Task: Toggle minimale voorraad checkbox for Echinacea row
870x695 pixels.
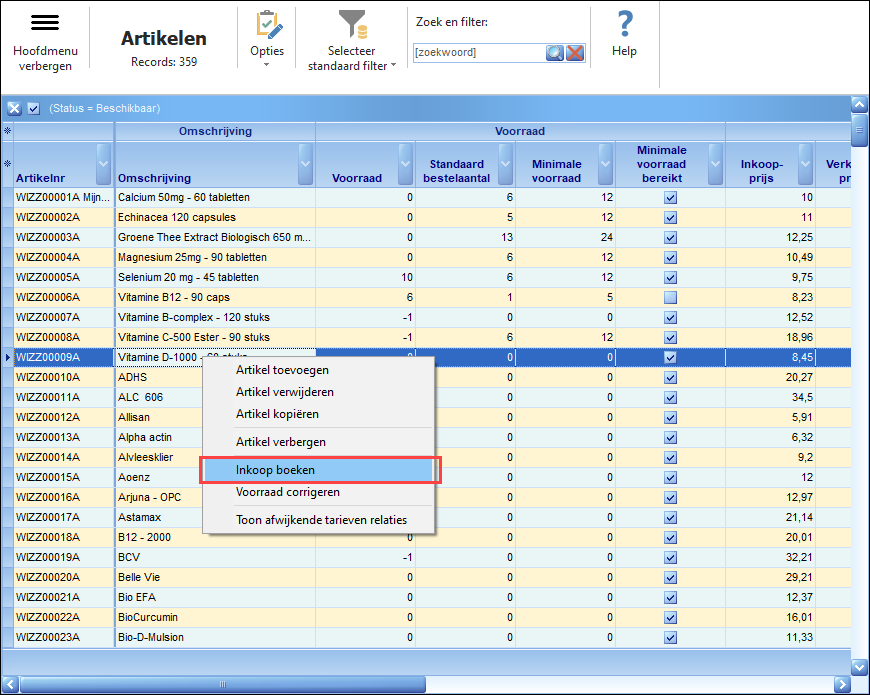Action: click(670, 217)
